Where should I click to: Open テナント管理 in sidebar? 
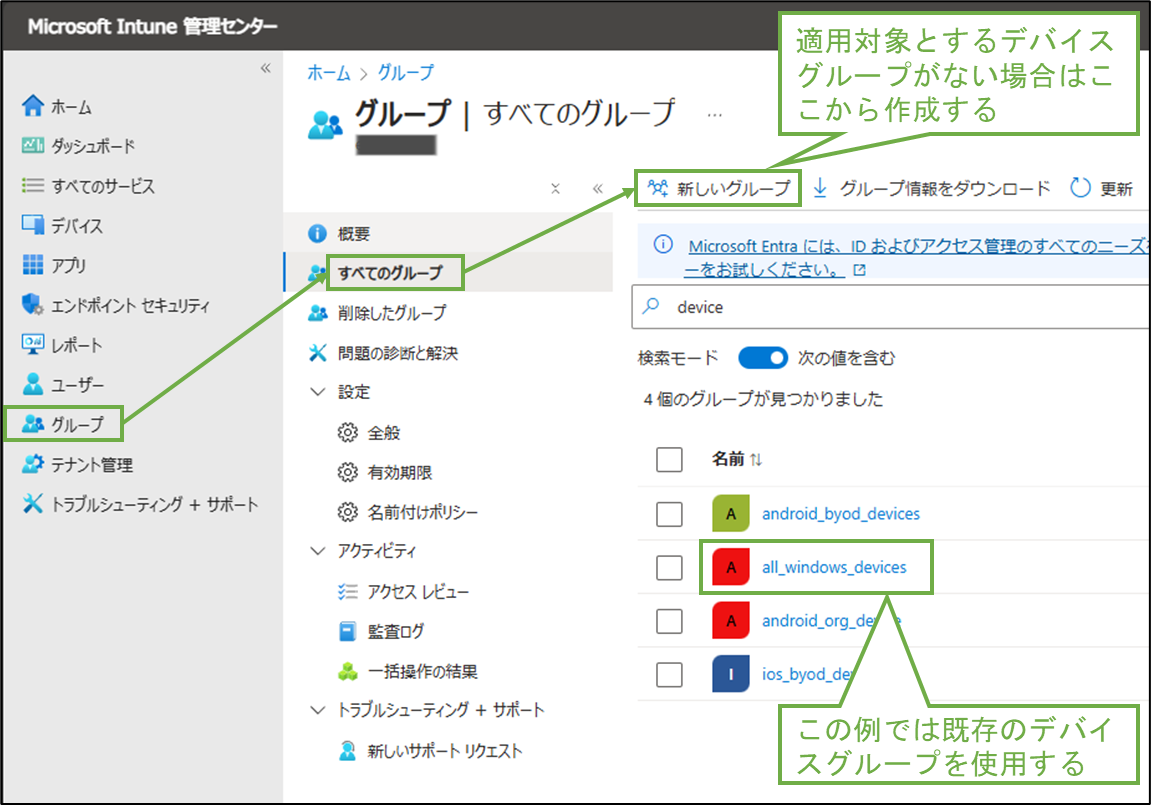[x=77, y=465]
